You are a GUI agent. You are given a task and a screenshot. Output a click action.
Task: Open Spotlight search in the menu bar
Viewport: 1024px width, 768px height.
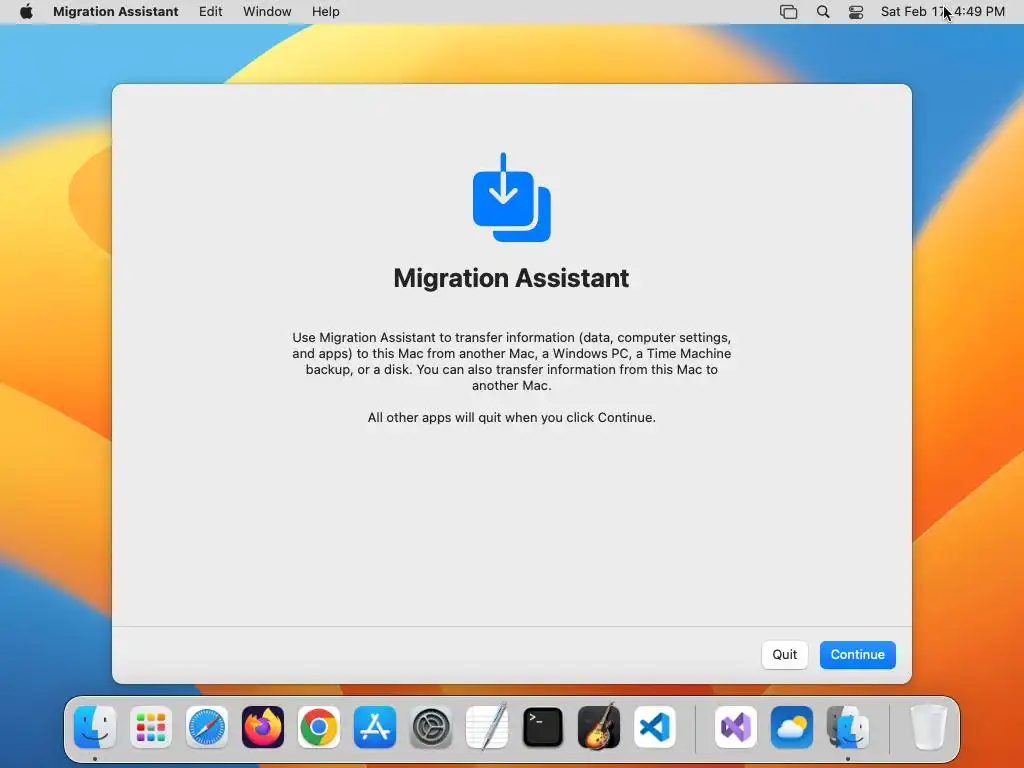823,12
